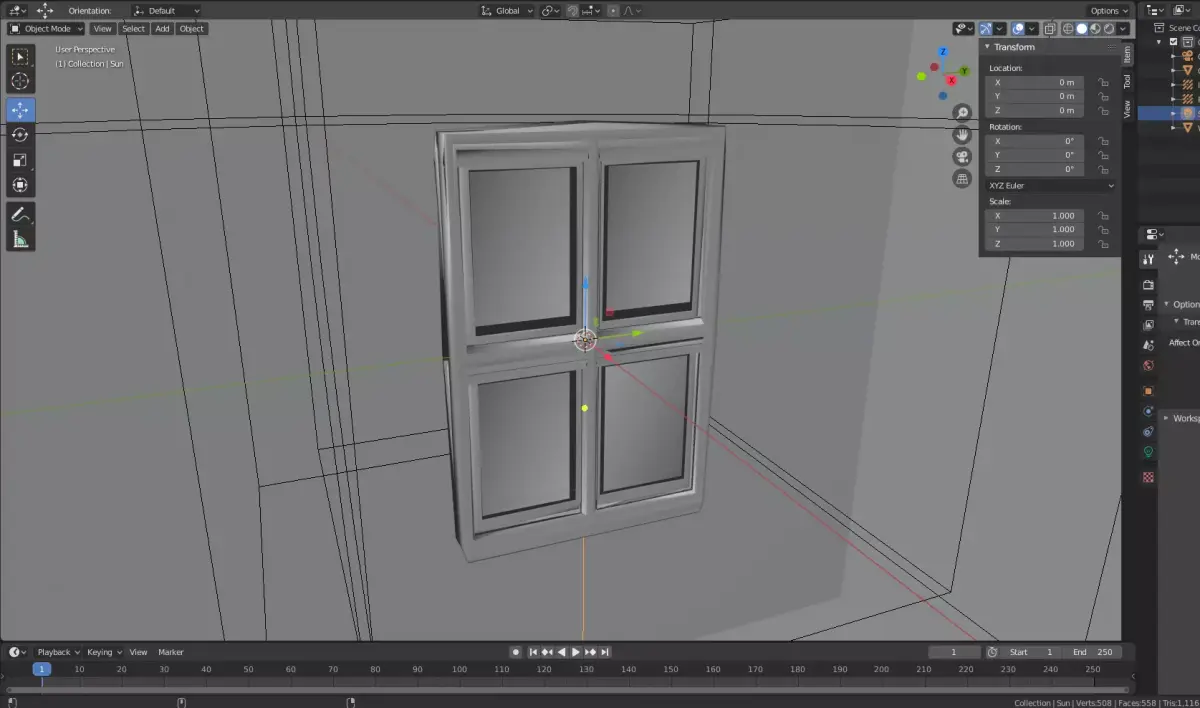Lock Location X with padlock icon
Screen dimensions: 1200x708
1103,82
